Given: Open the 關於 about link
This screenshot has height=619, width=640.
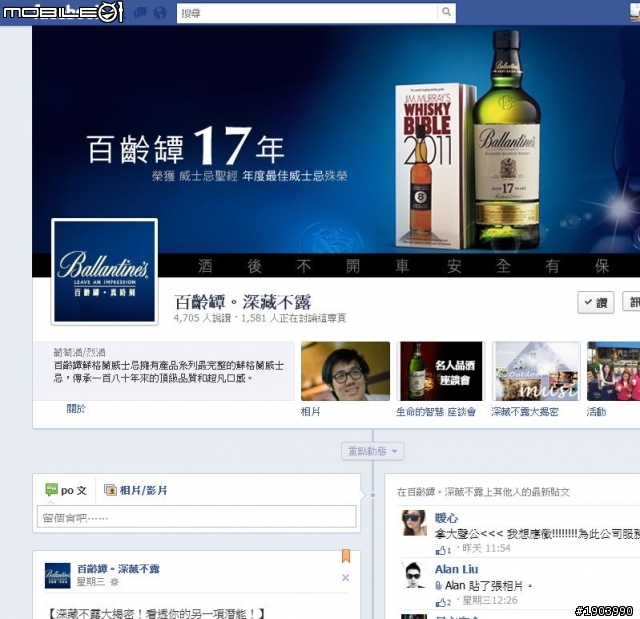Looking at the screenshot, I should 76,408.
